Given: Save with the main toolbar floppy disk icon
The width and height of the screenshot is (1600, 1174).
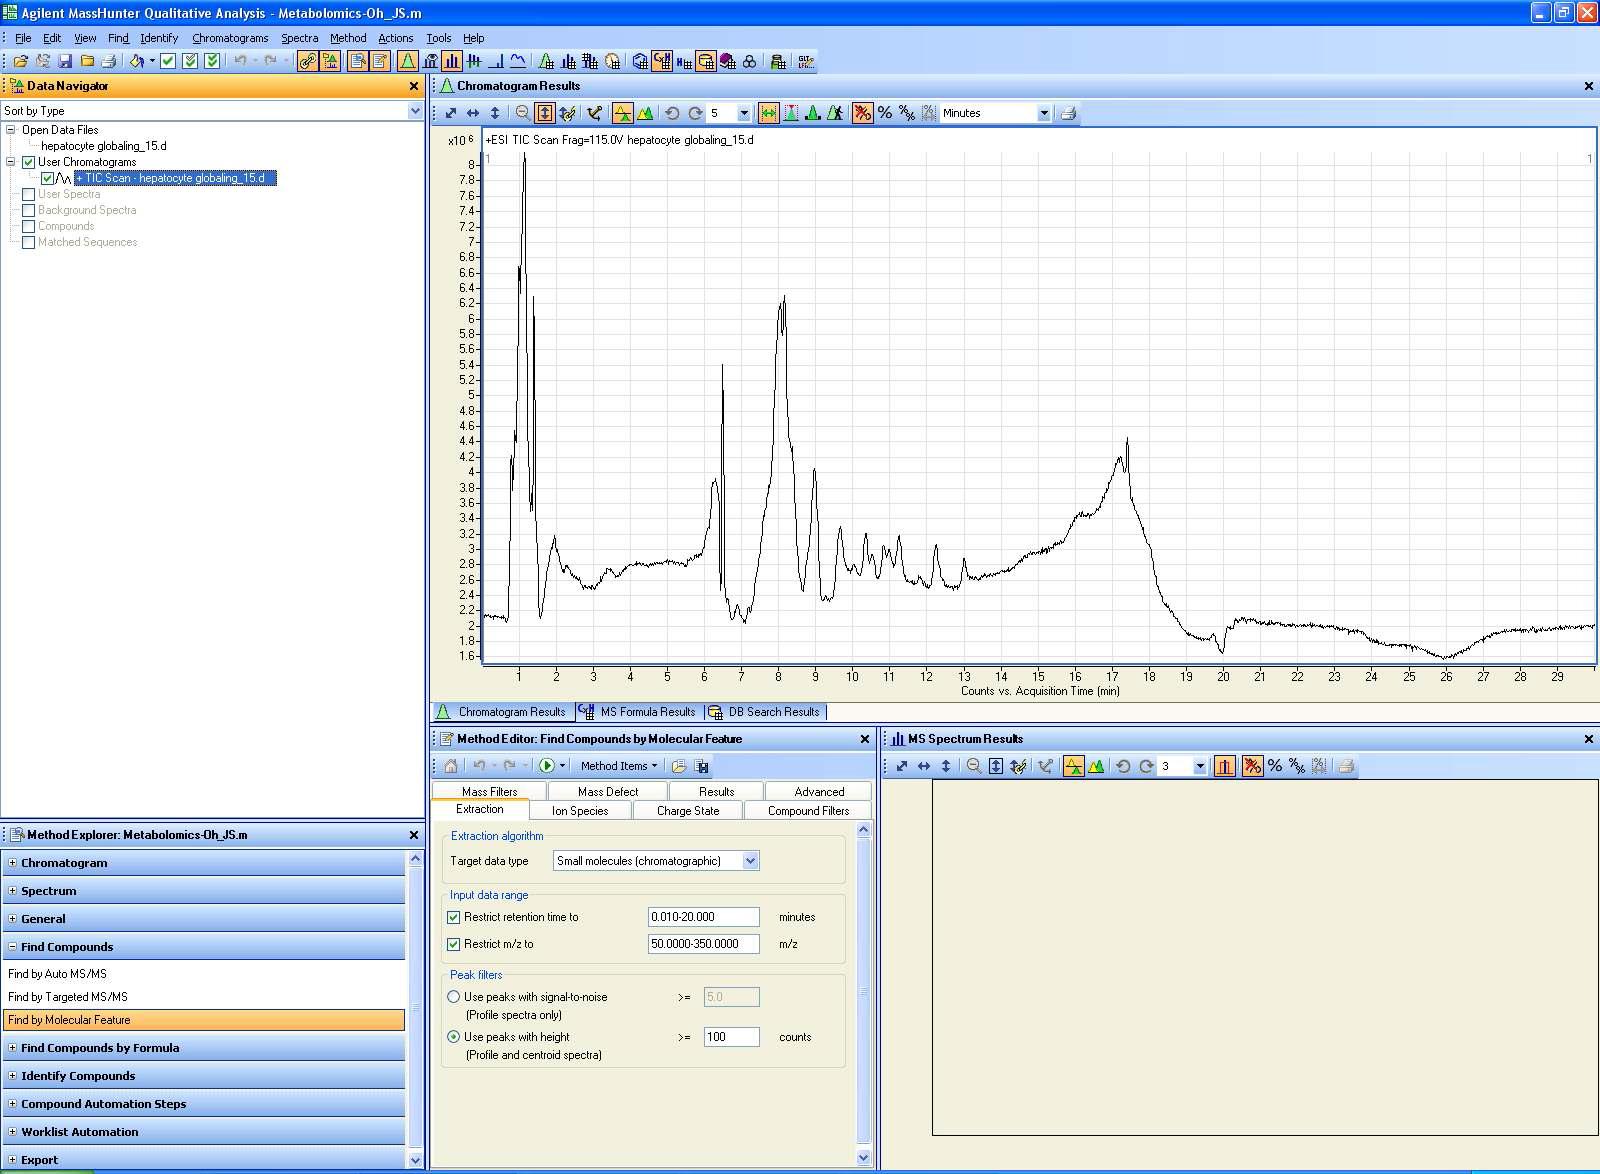Looking at the screenshot, I should click(x=65, y=61).
